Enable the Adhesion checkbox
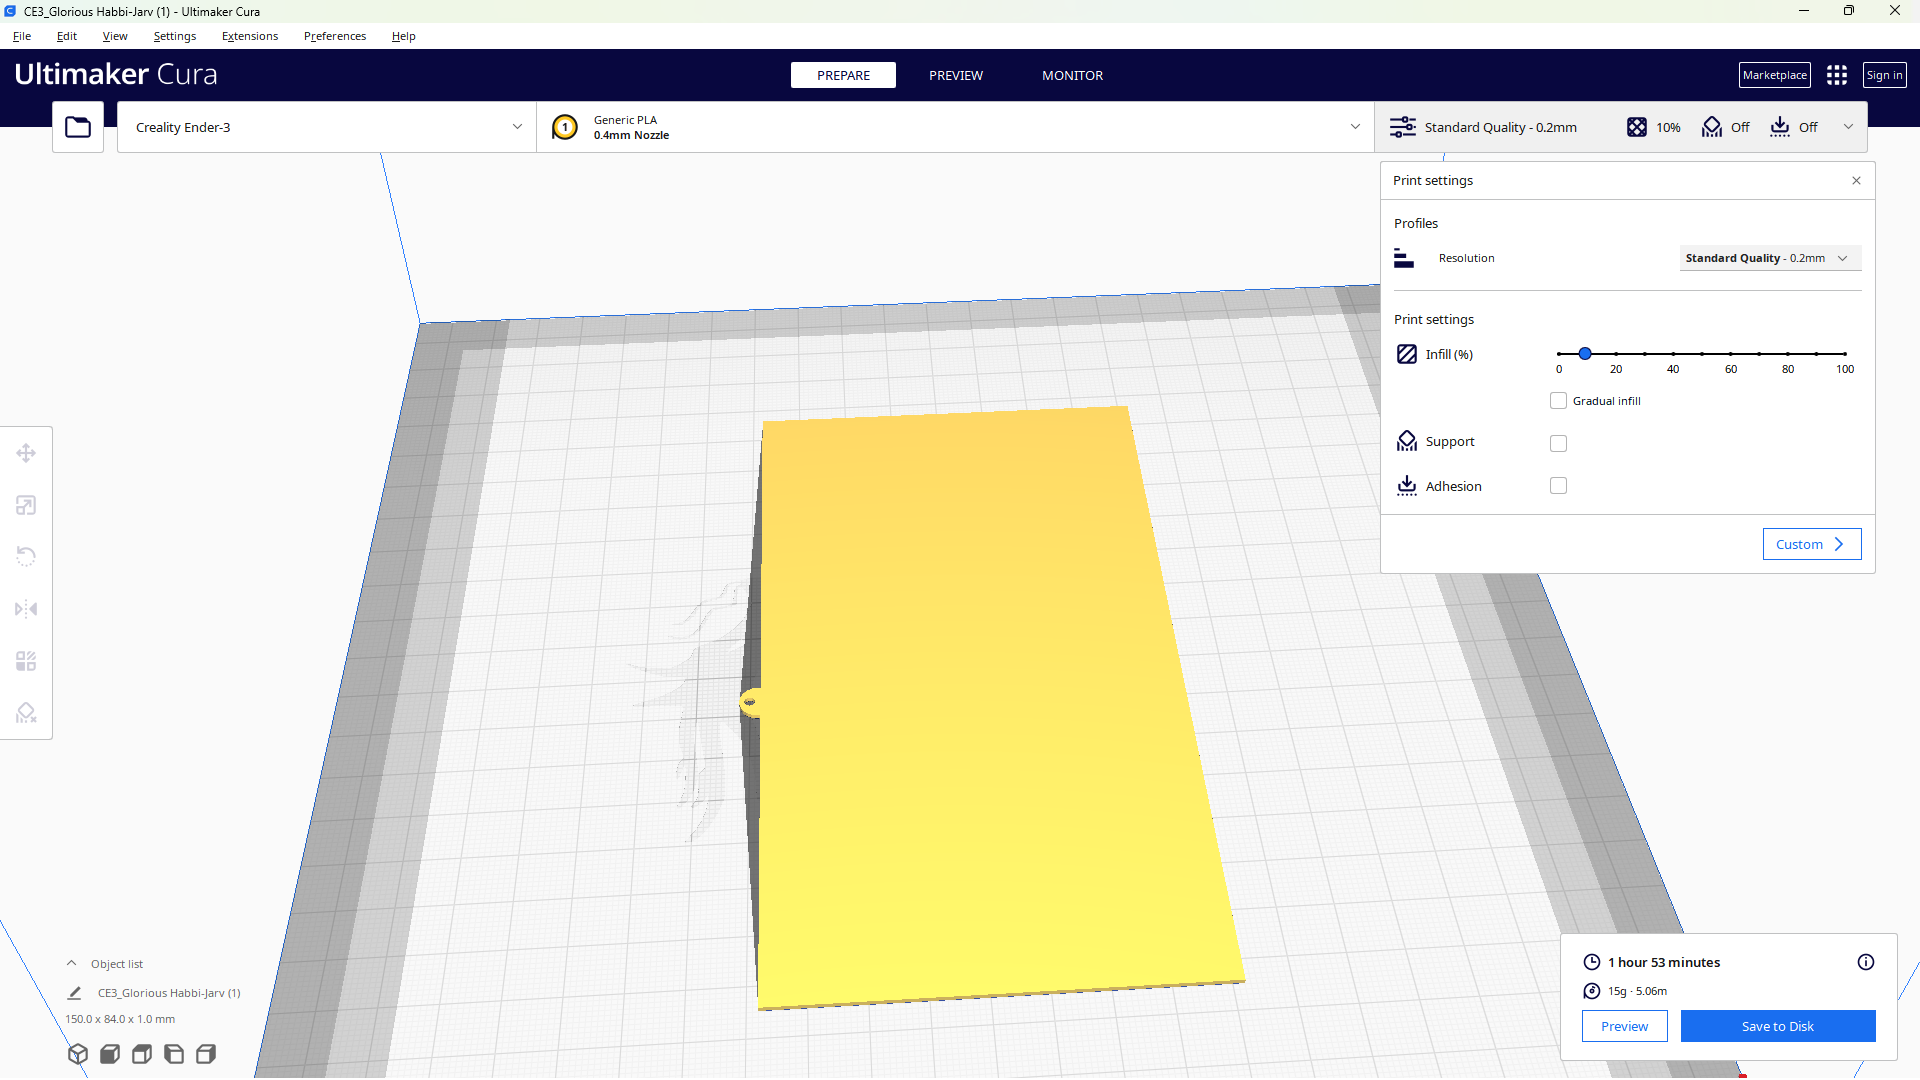 [1558, 486]
